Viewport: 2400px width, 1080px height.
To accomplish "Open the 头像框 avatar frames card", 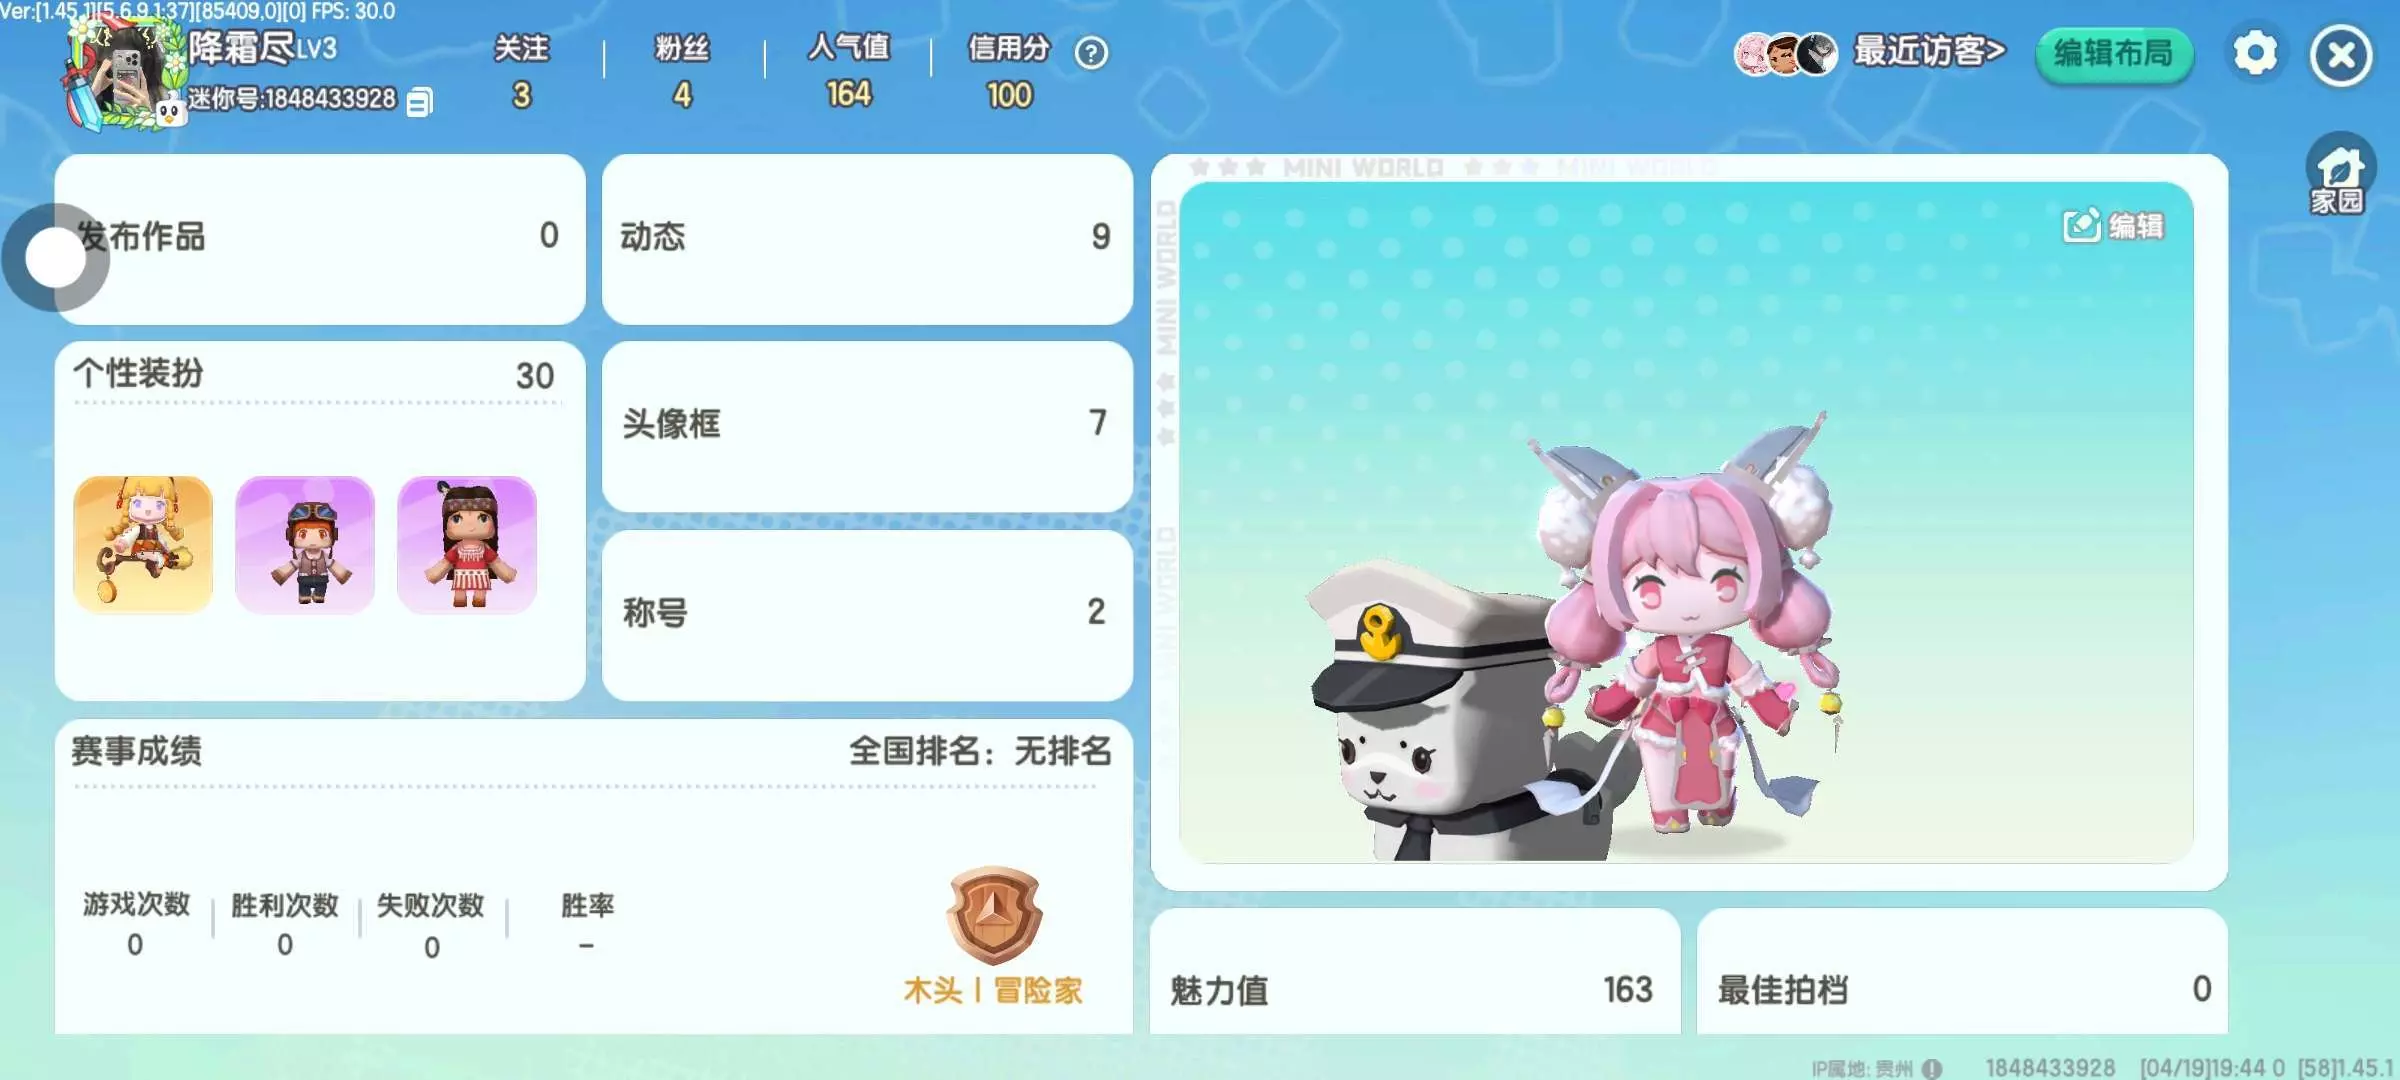I will (867, 425).
